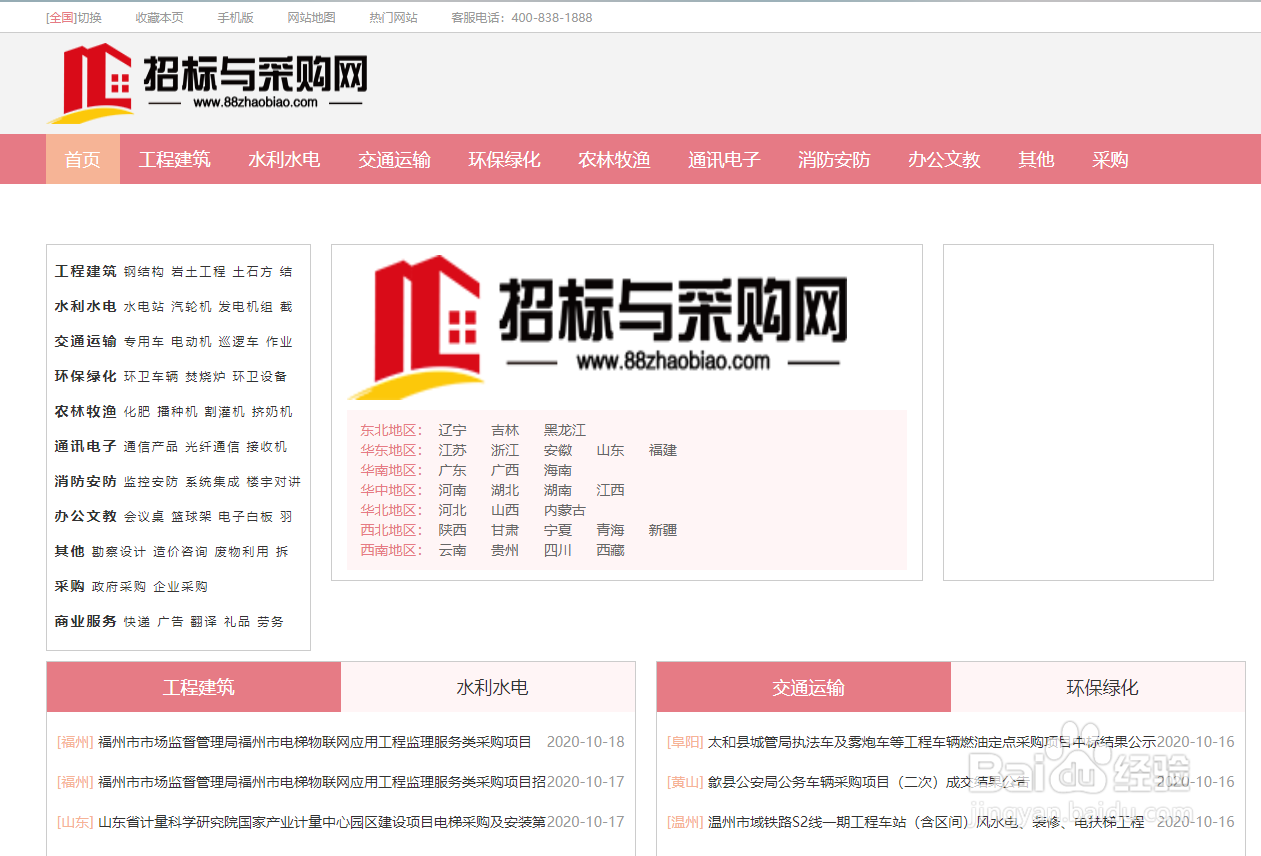This screenshot has width=1261, height=856.
Task: Click 环卫车辆 sidebar link
Action: click(151, 377)
